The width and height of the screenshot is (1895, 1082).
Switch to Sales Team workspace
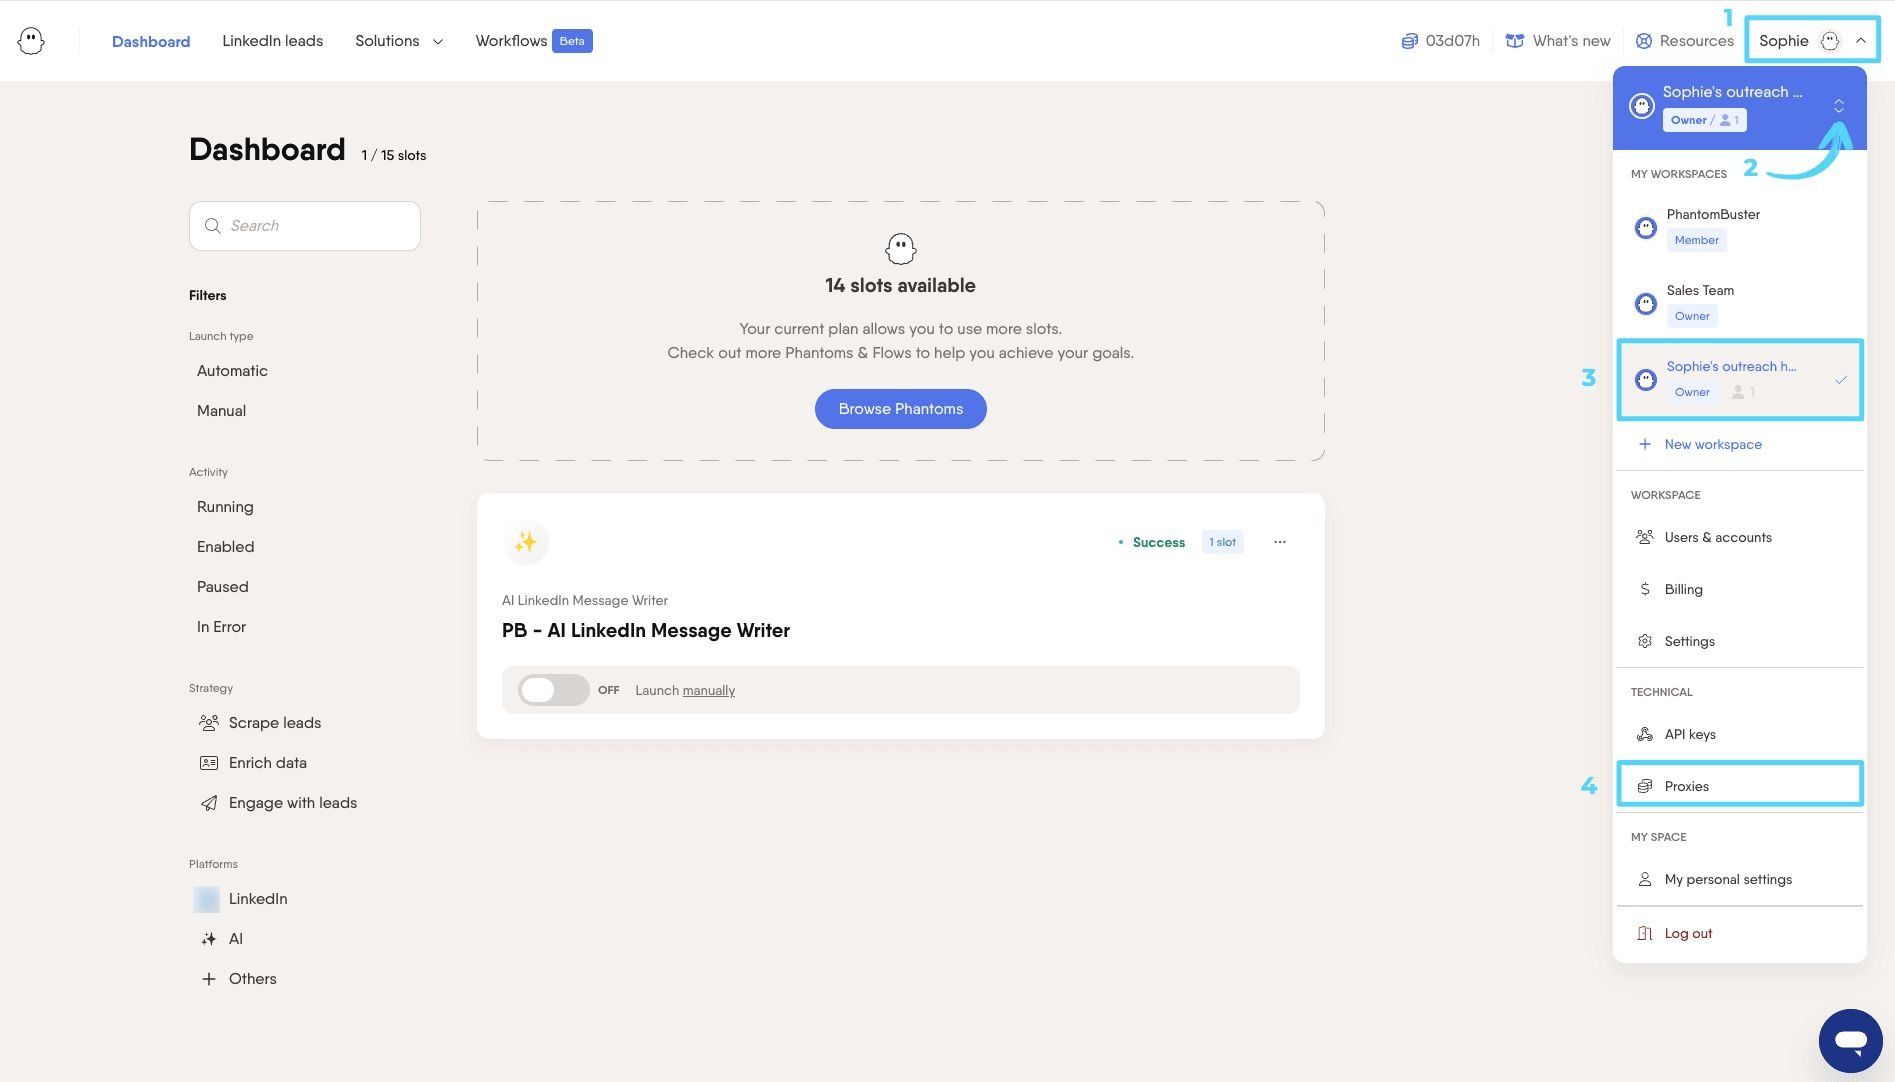pyautogui.click(x=1740, y=303)
